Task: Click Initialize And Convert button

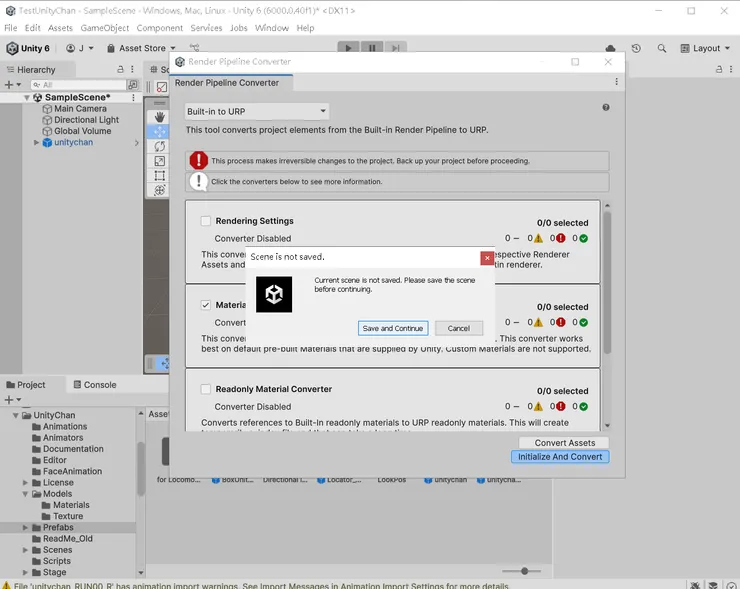Action: point(560,457)
